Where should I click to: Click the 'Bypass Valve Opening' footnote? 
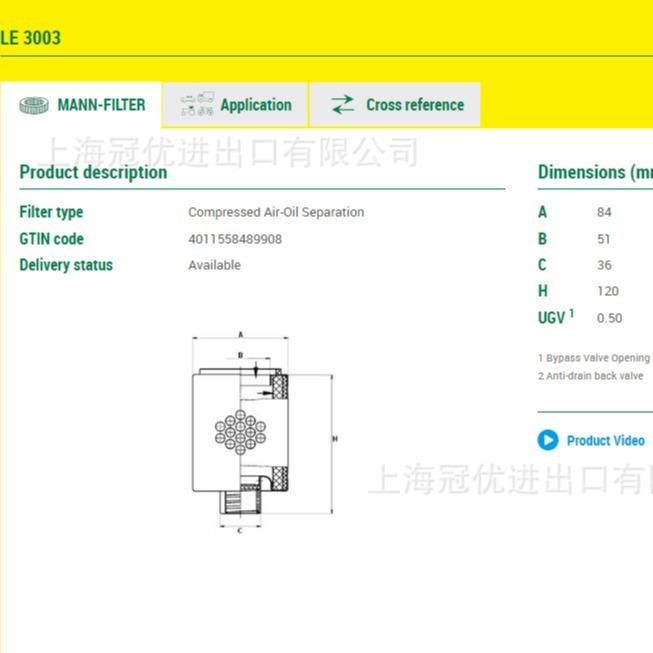tap(596, 358)
